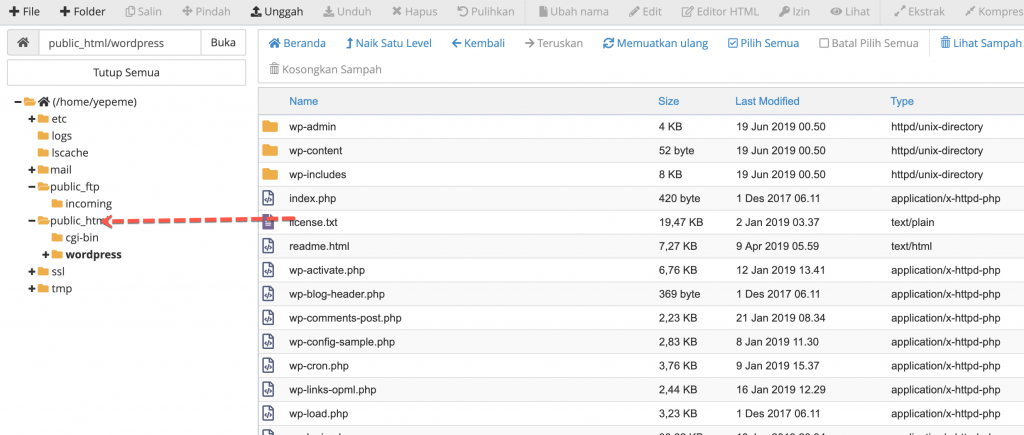
Task: Click the Batal Pilih Semua checkbox
Action: pos(824,44)
